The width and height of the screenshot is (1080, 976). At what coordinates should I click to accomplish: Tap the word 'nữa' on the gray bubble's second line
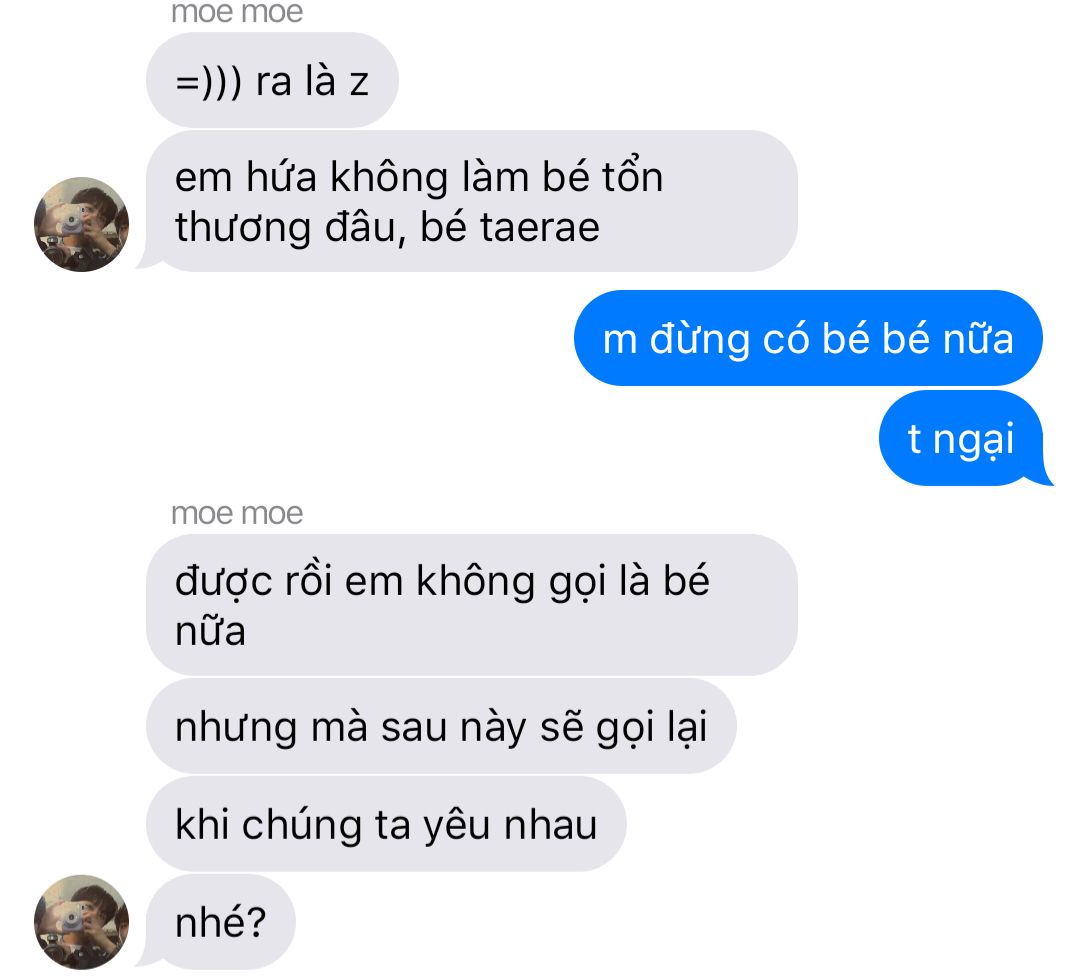[210, 631]
